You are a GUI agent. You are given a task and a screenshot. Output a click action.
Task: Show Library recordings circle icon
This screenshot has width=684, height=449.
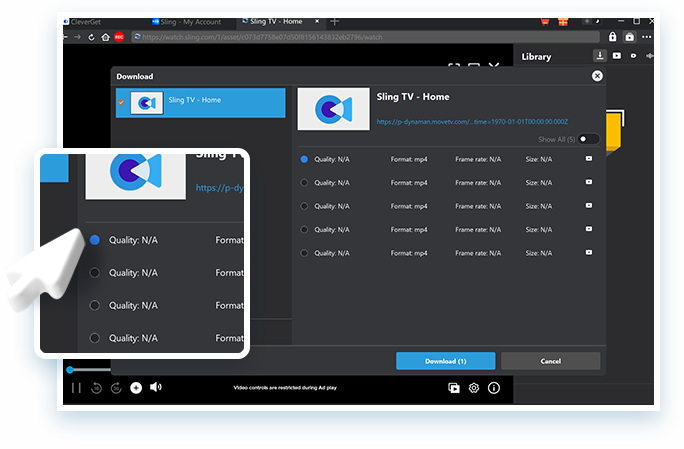click(633, 56)
